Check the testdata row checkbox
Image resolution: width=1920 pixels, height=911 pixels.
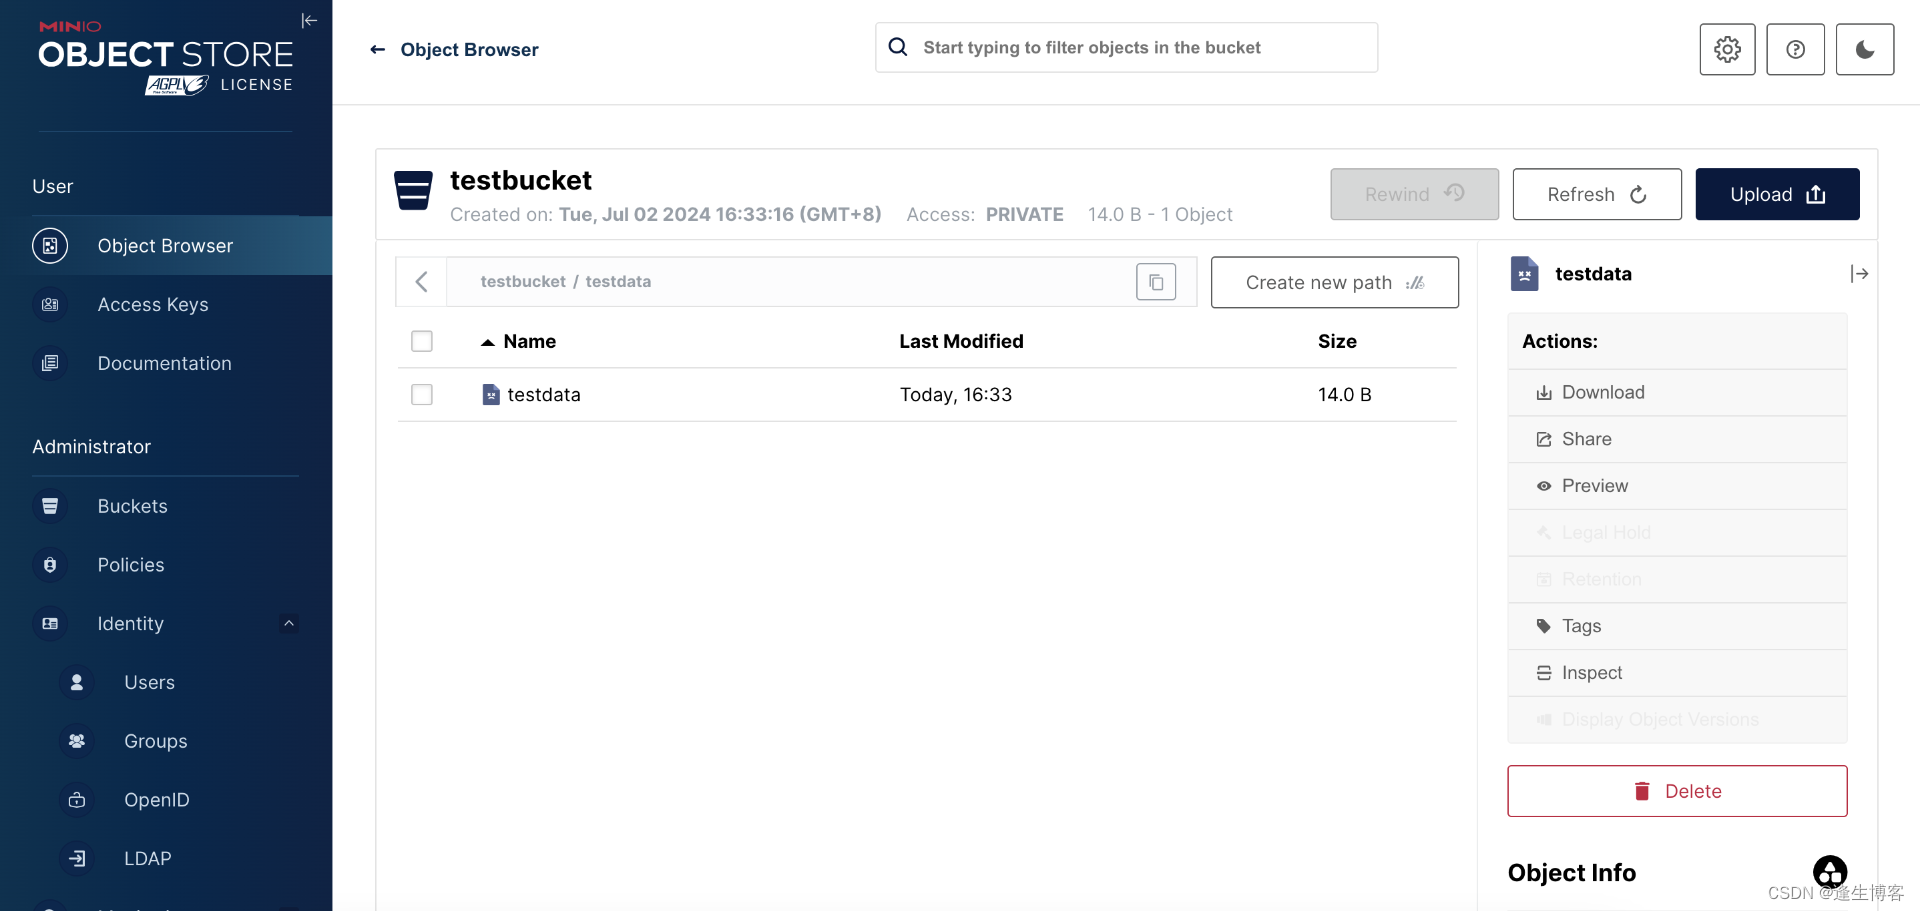422,395
